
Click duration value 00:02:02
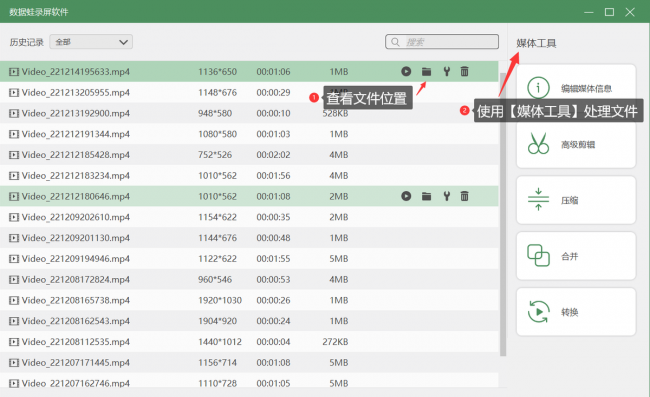click(273, 155)
